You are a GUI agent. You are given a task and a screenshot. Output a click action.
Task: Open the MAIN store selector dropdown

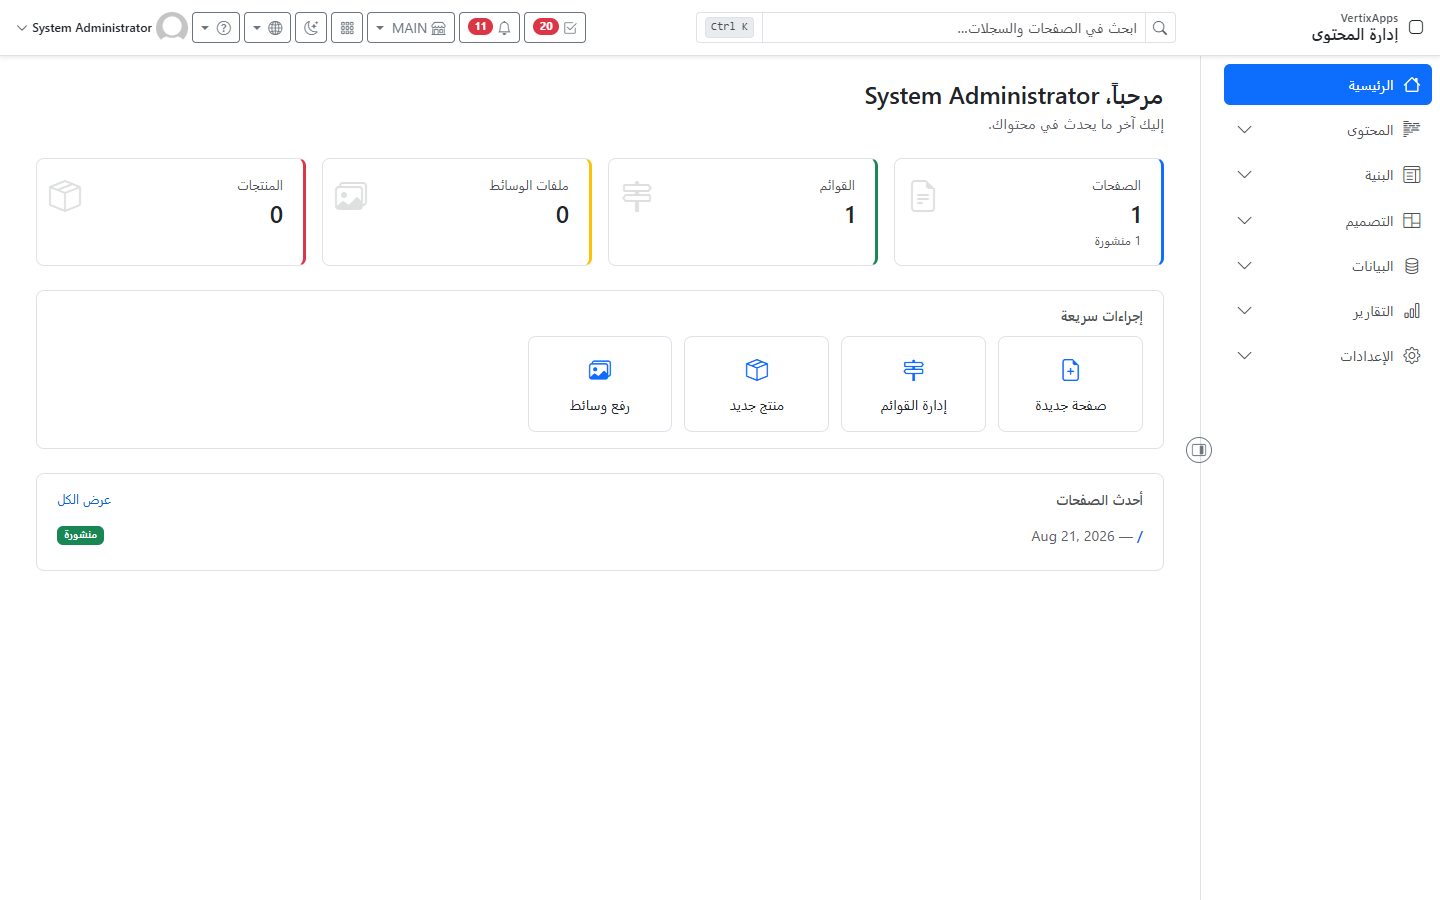coord(411,28)
